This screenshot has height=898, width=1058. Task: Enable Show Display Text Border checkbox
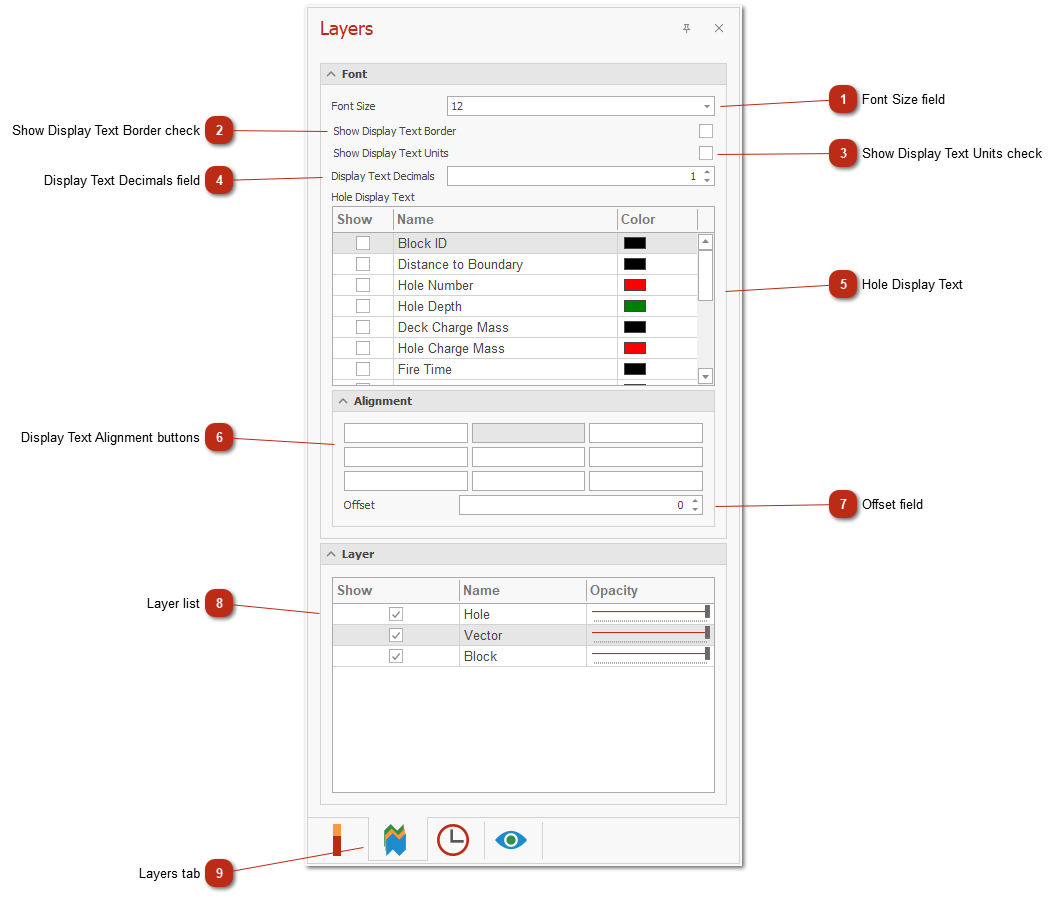706,131
